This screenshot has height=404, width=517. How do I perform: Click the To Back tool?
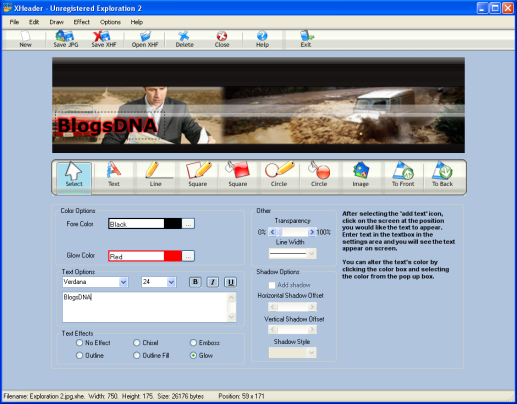coord(442,174)
